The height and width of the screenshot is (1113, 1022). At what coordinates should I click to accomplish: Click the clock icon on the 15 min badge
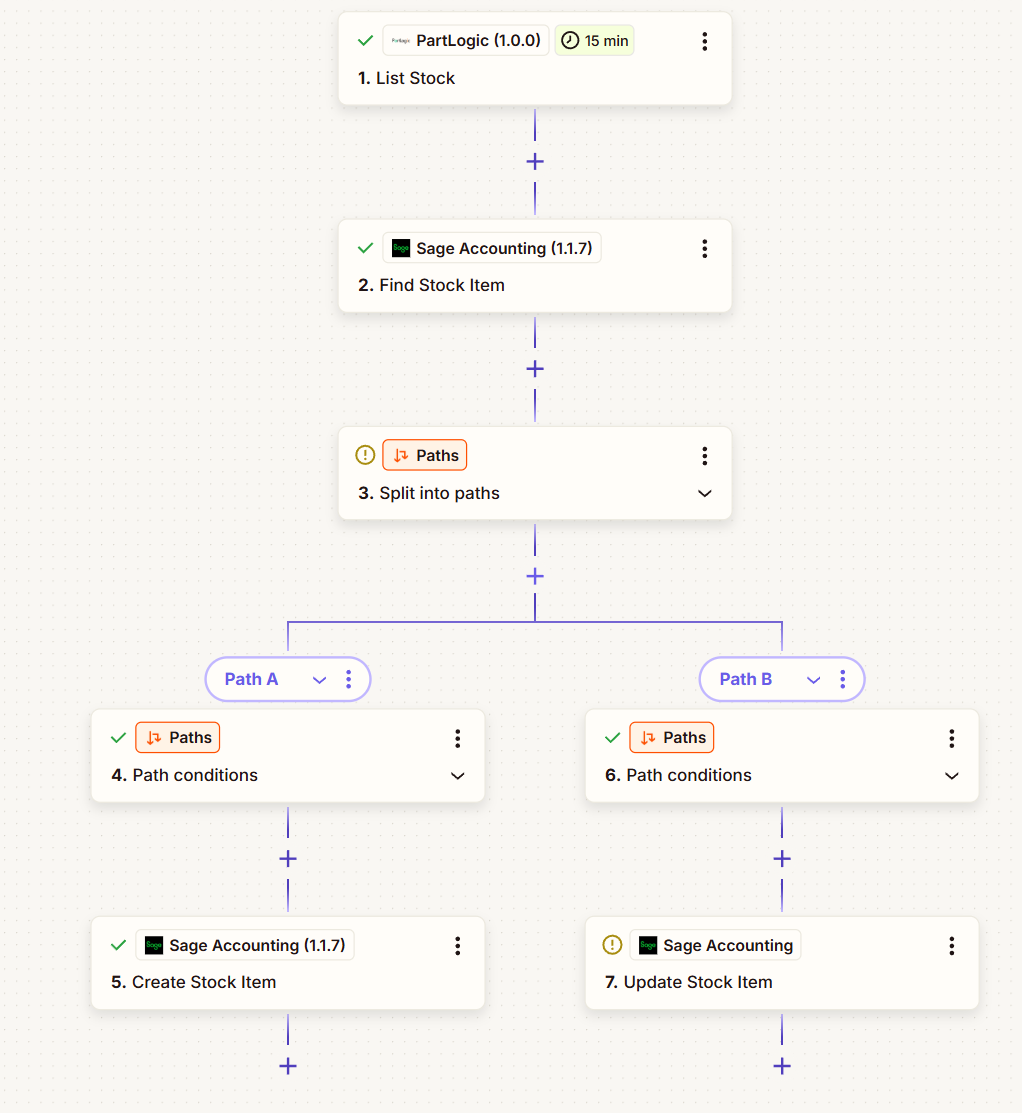coord(569,40)
